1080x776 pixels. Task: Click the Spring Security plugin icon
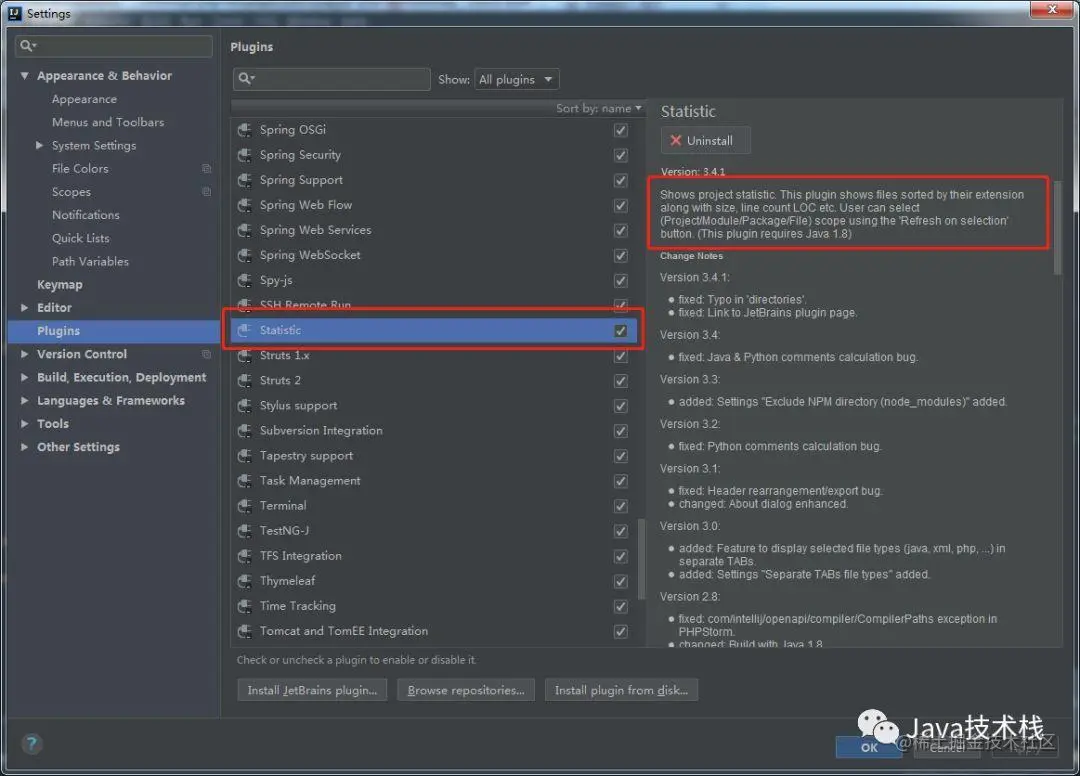244,155
